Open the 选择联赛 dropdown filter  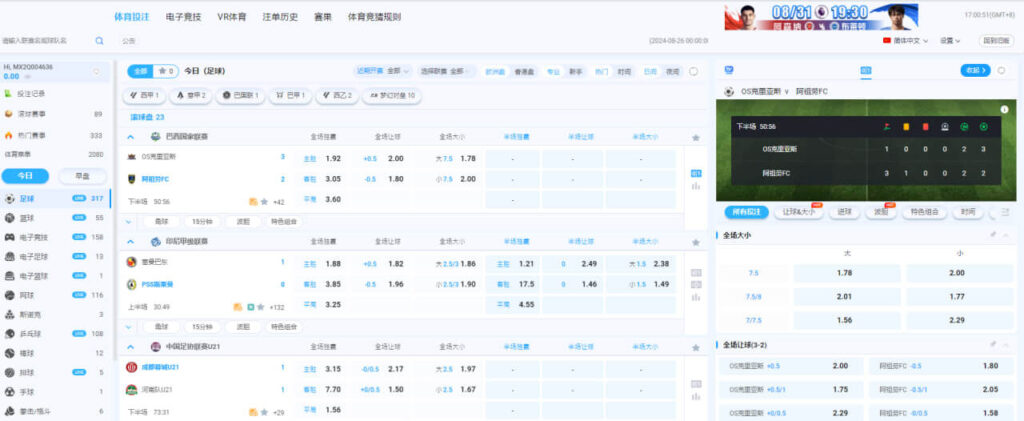[x=444, y=72]
